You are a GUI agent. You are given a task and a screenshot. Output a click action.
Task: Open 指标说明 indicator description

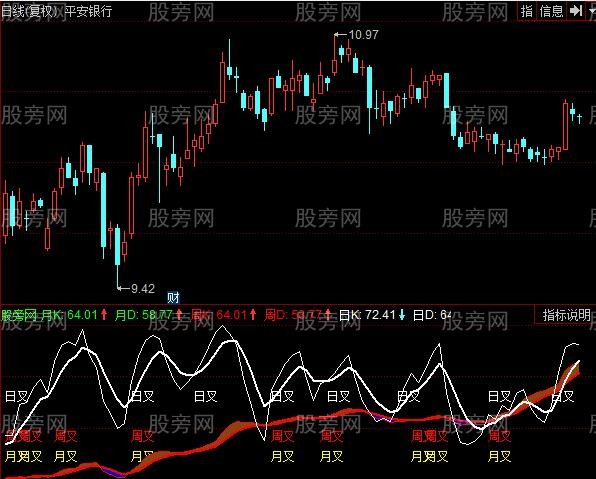[566, 315]
